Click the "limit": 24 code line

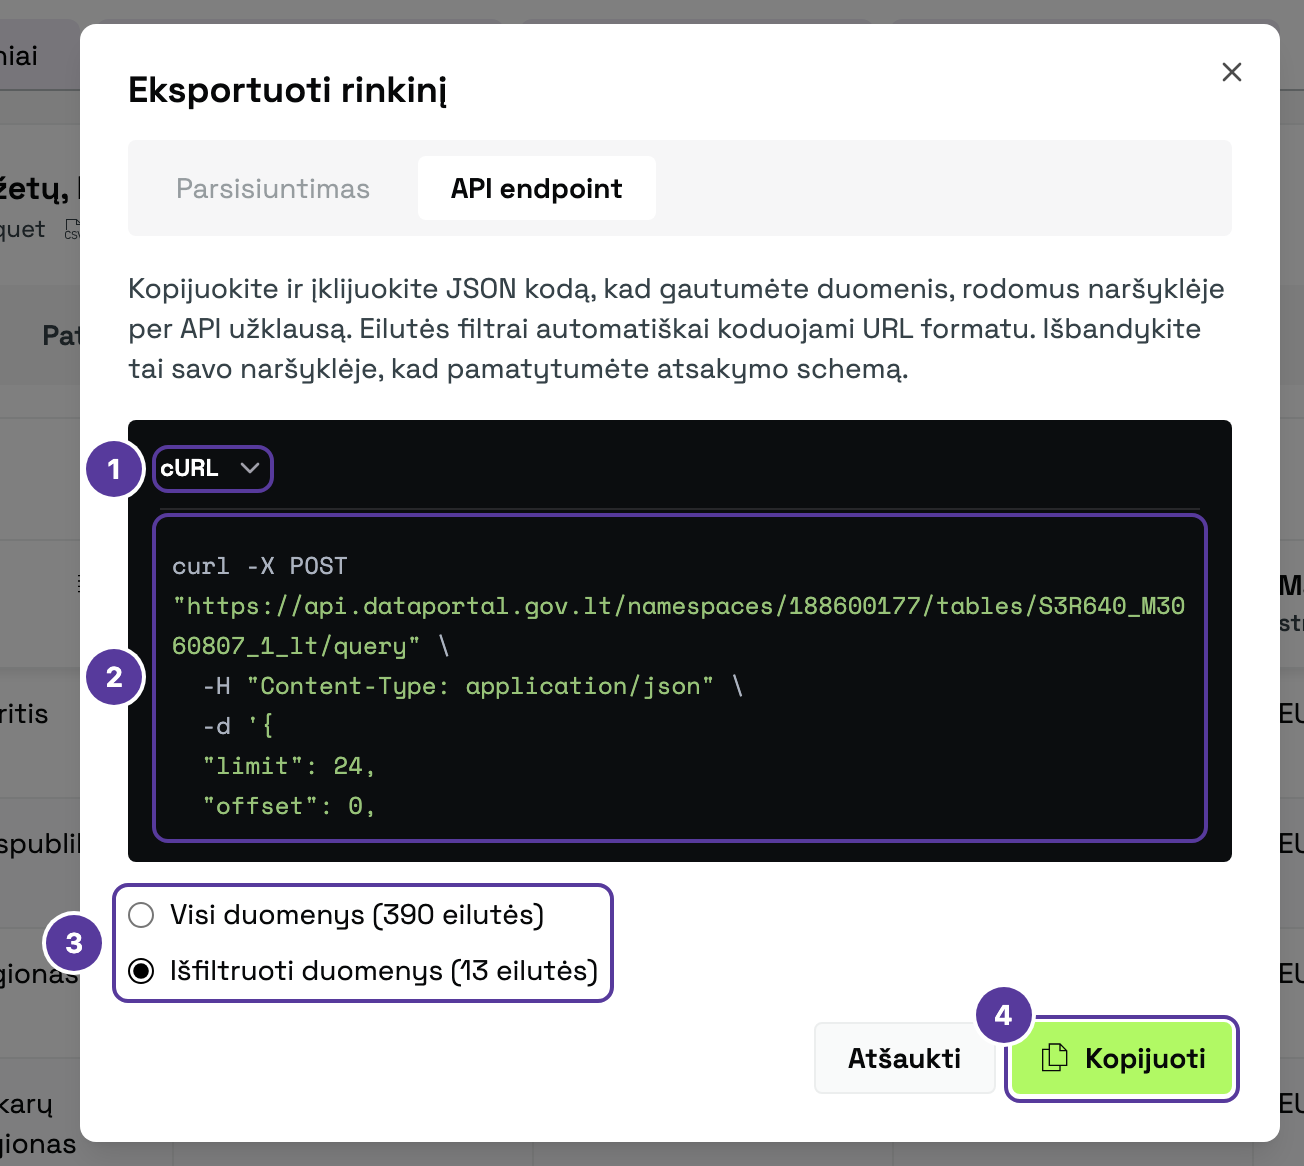pyautogui.click(x=289, y=766)
